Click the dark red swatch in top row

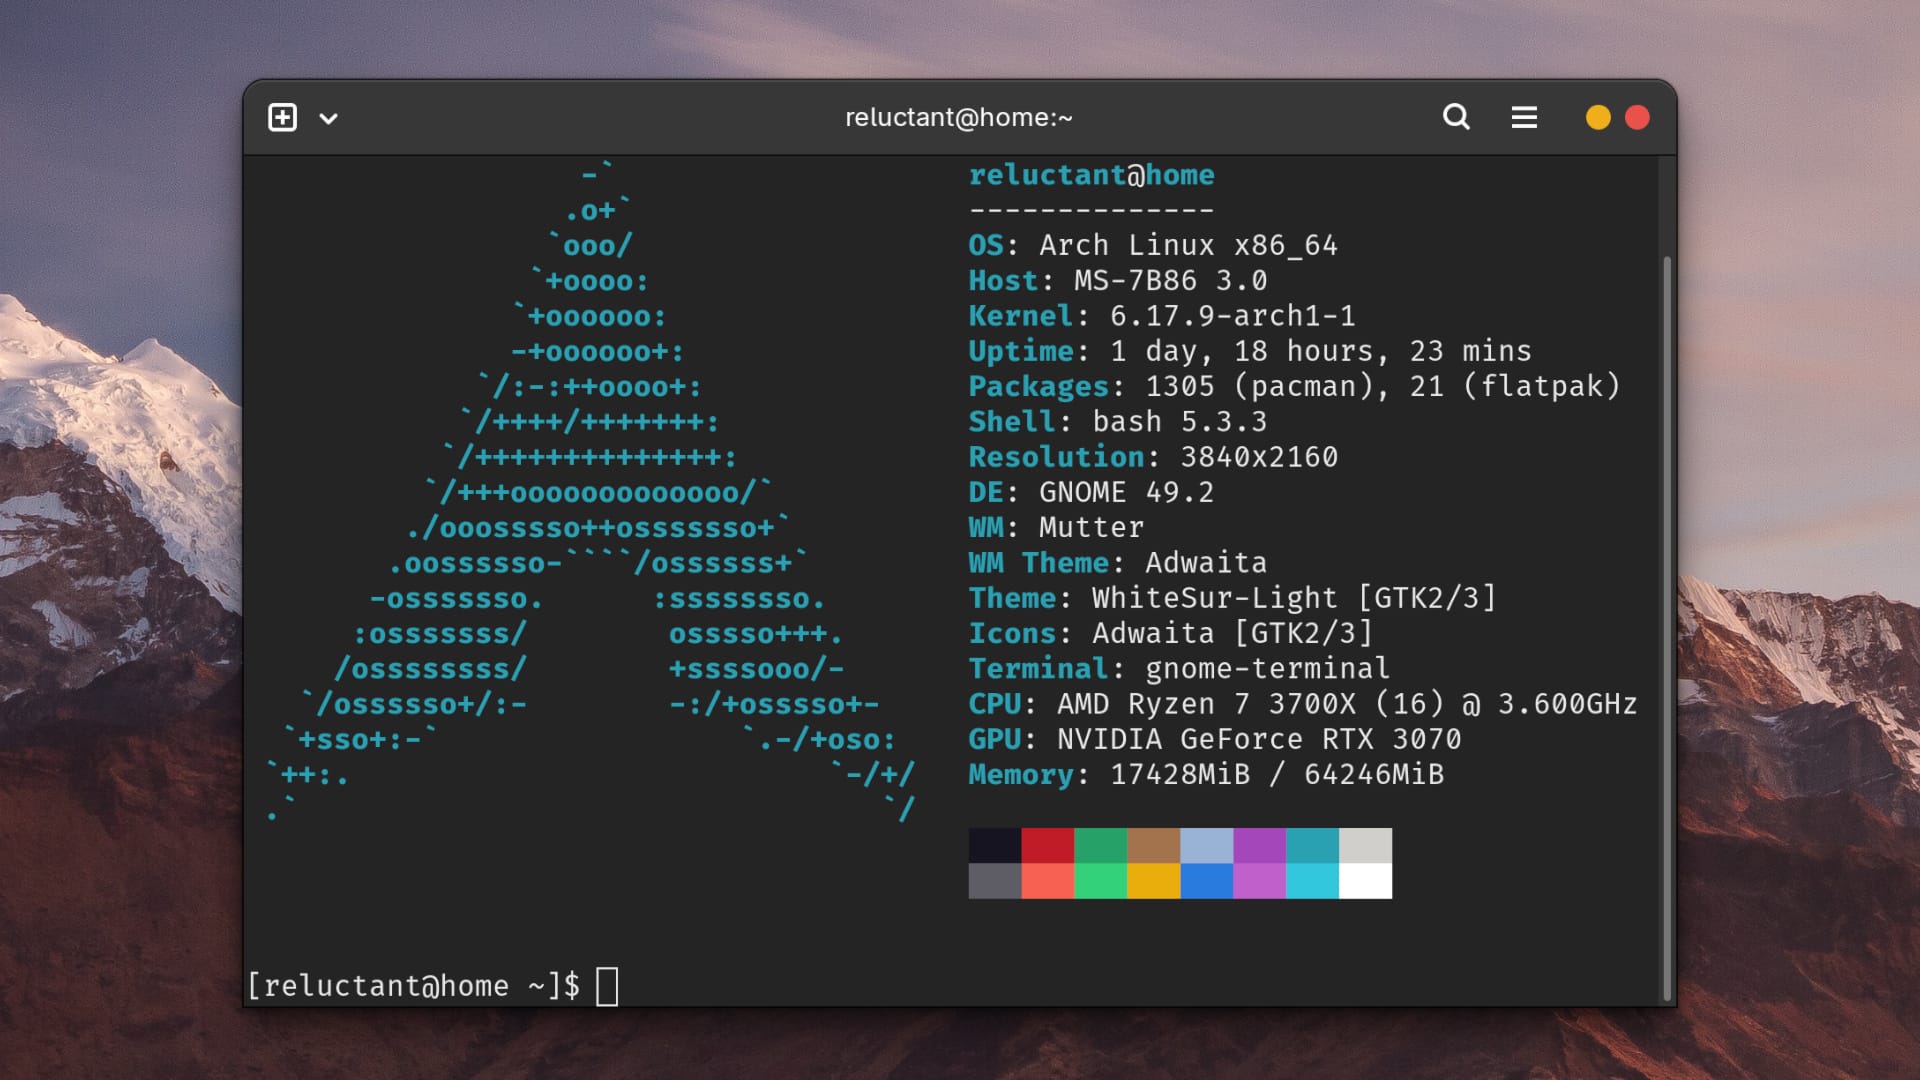pos(1047,845)
